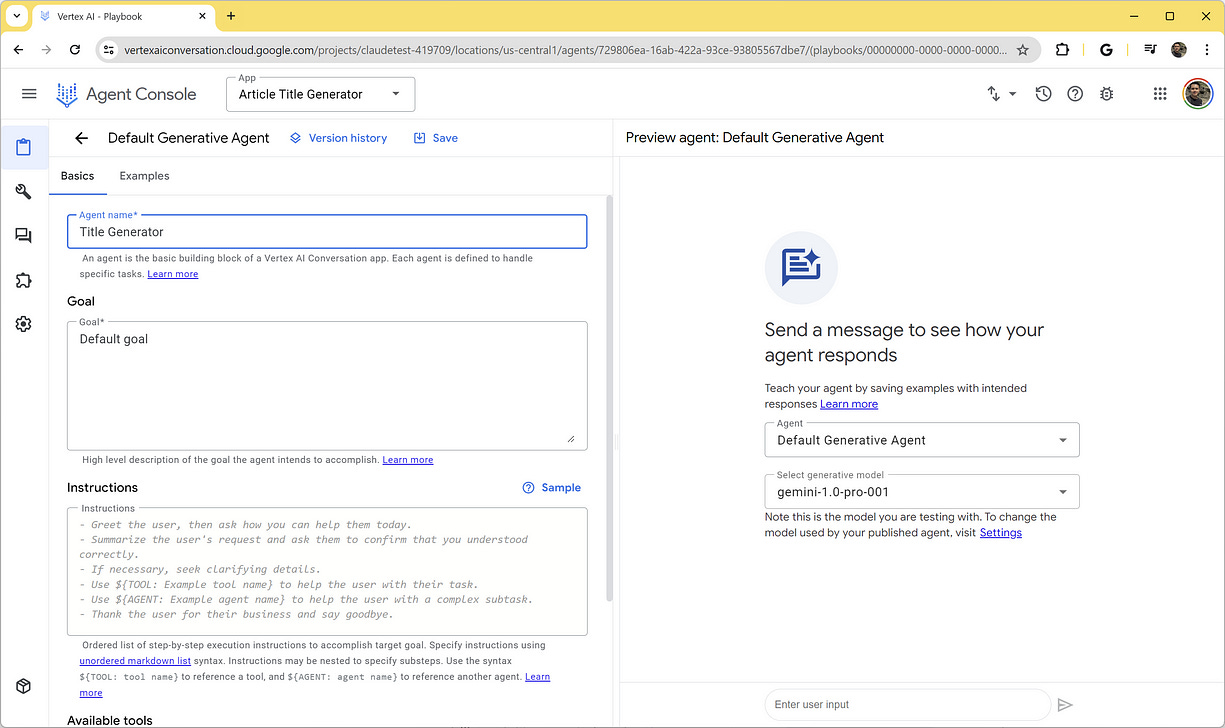Image resolution: width=1225 pixels, height=728 pixels.
Task: Open the Google apps grid
Action: point(1160,93)
